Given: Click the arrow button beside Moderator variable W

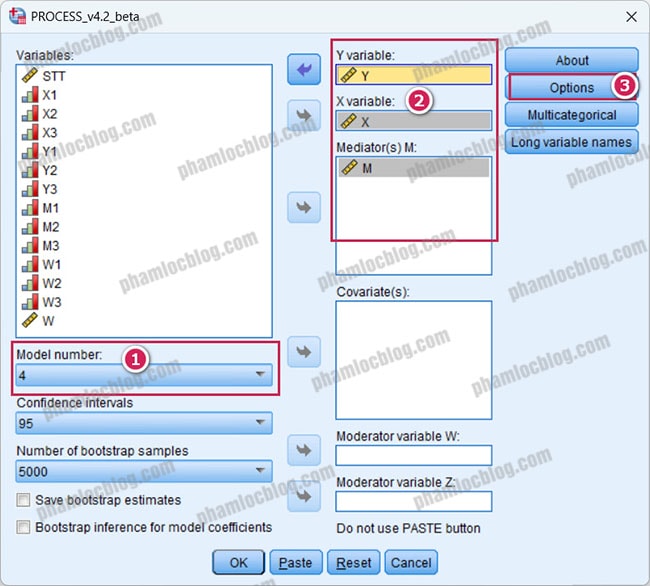Looking at the screenshot, I should 304,450.
